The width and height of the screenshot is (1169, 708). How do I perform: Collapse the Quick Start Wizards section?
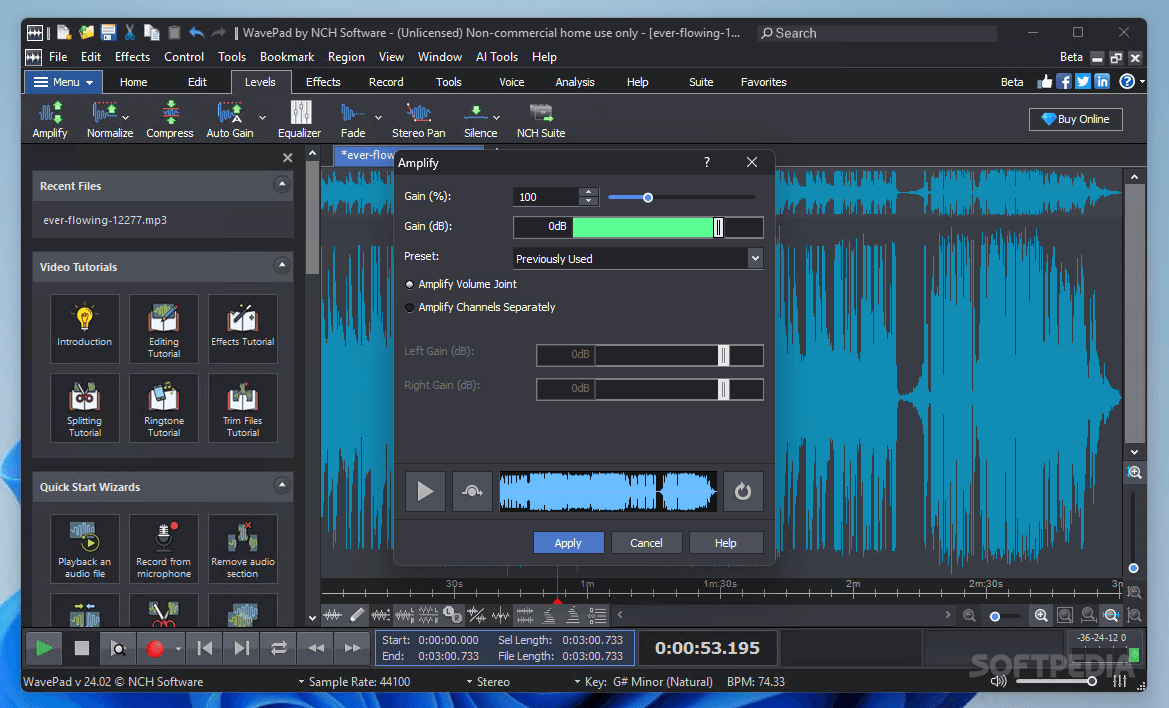pyautogui.click(x=282, y=485)
